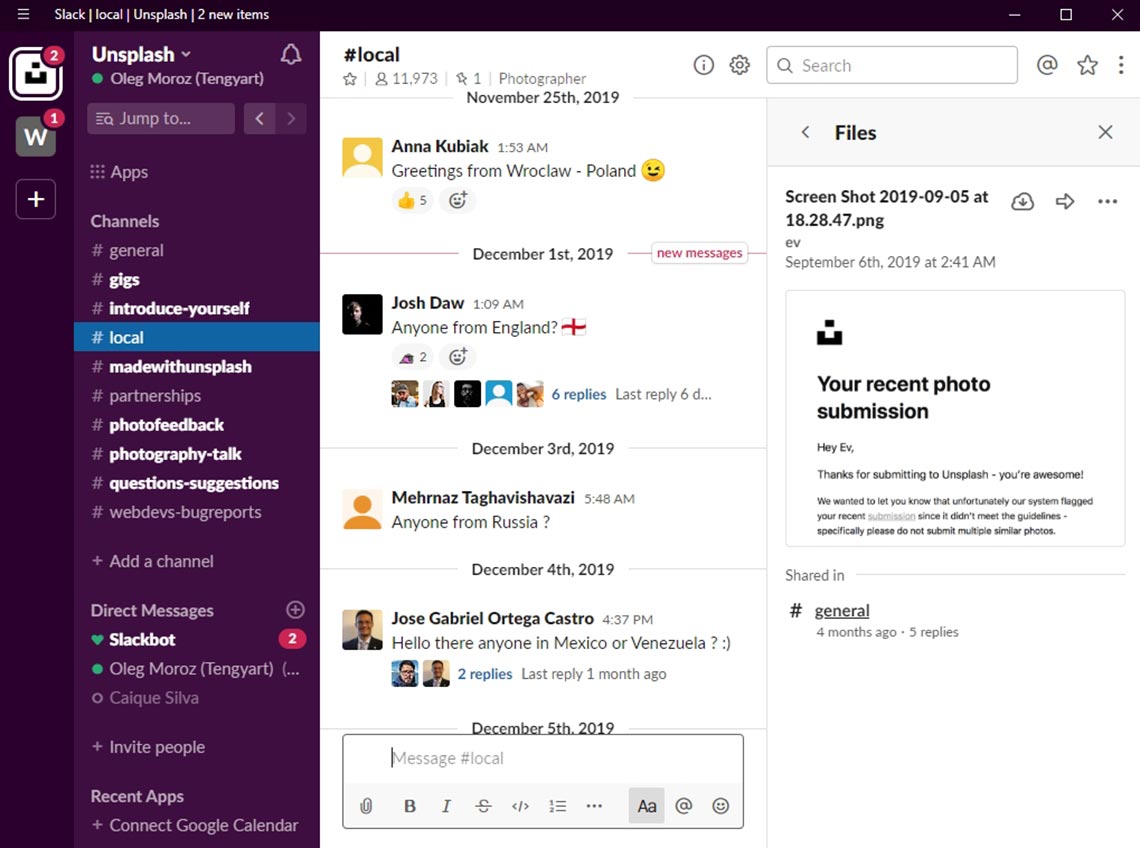Viewport: 1140px width, 848px height.
Task: Click Invite people
Action: (148, 747)
